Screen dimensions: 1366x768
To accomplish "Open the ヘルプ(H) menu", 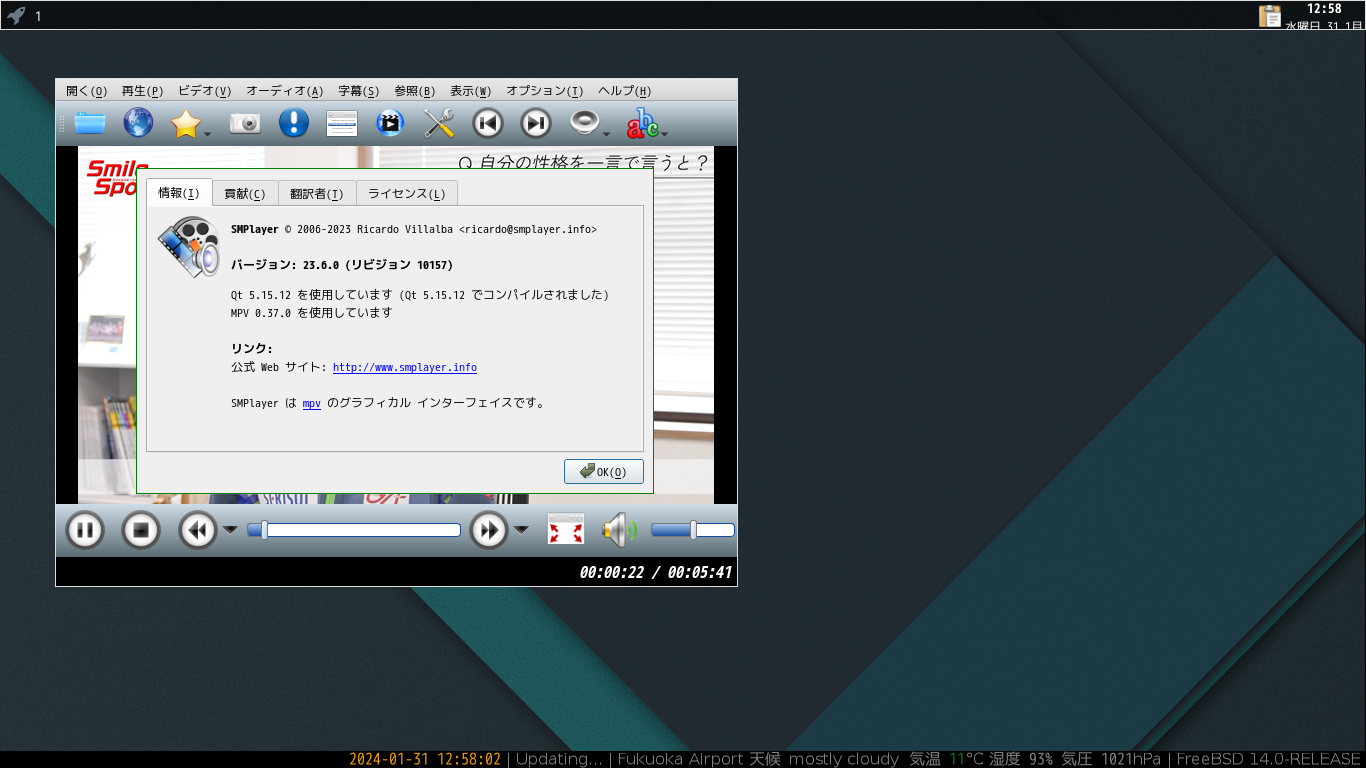I will click(x=625, y=91).
